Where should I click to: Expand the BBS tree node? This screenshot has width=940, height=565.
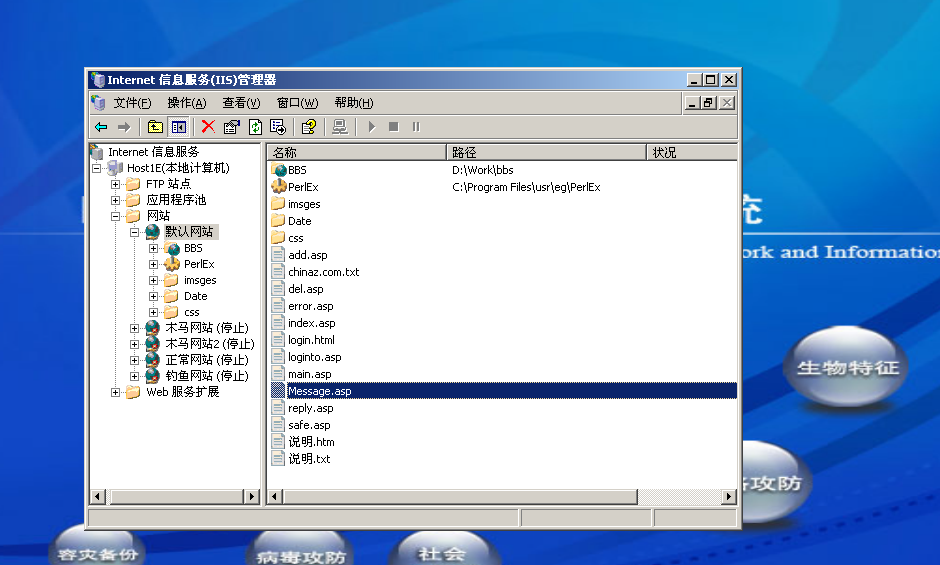click(154, 248)
